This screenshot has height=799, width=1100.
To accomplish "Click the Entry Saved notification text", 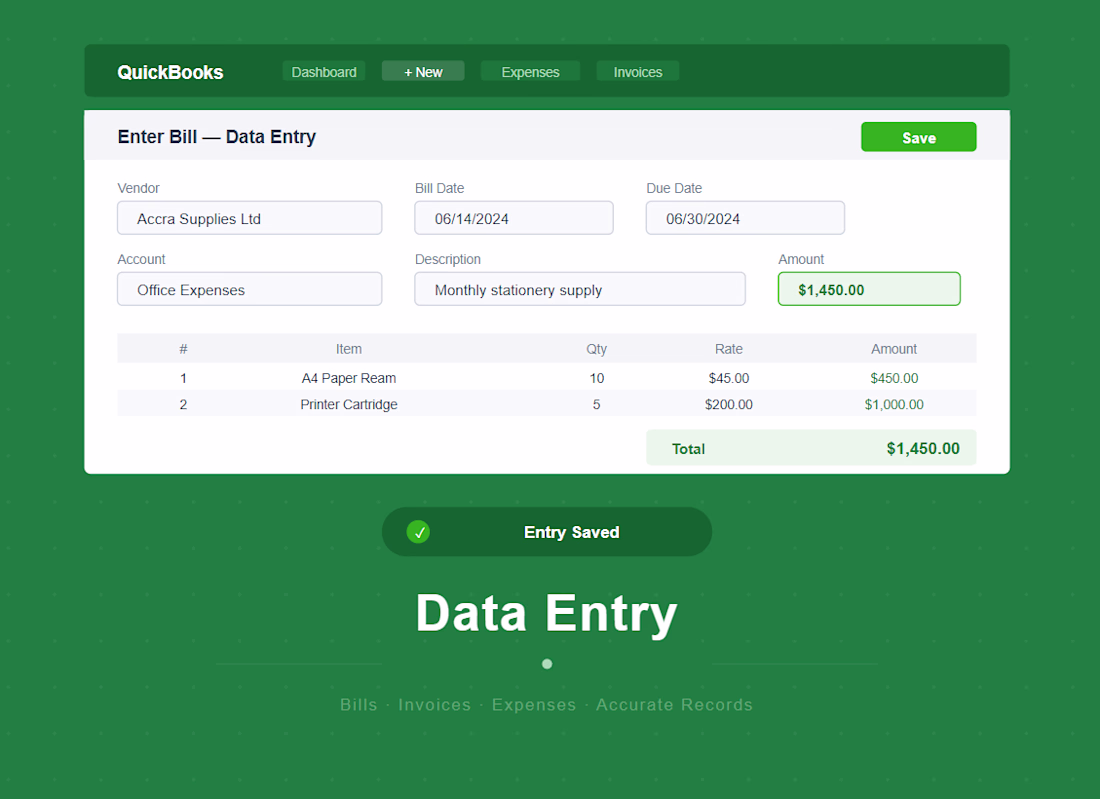I will (572, 532).
